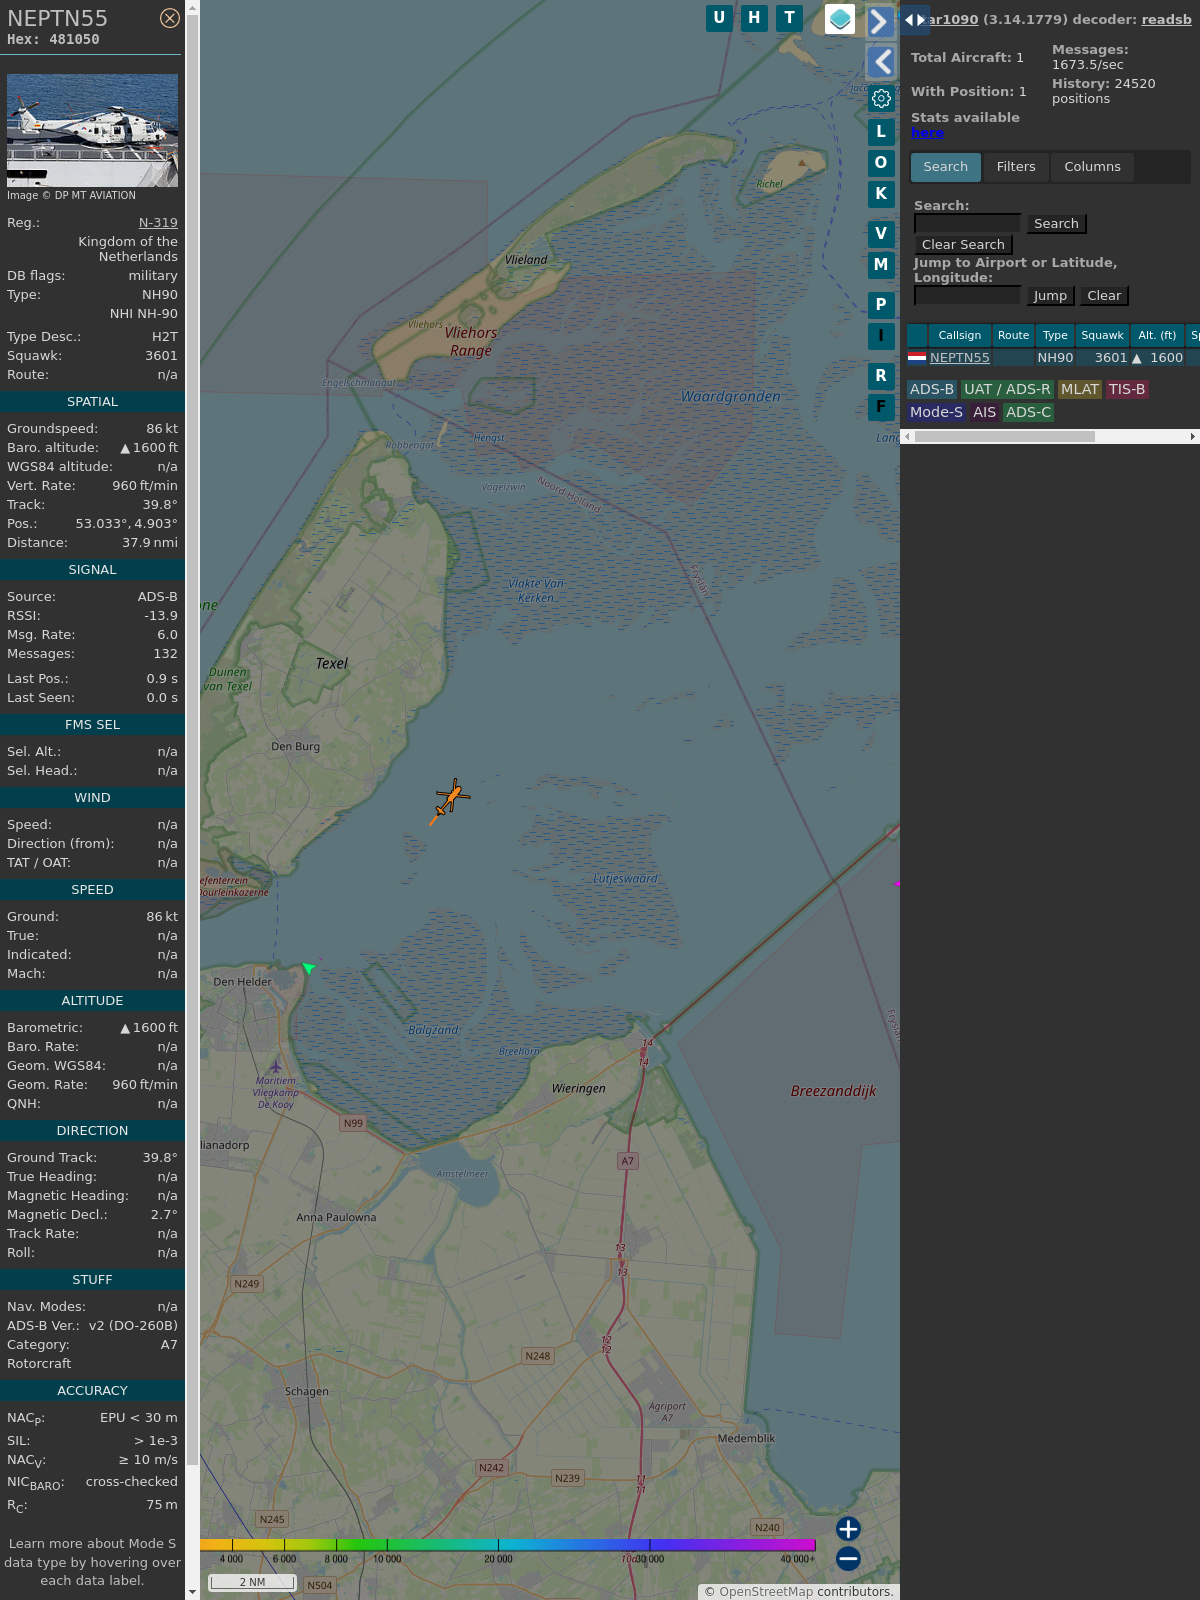The width and height of the screenshot is (1200, 1600).
Task: Click the settings gear icon
Action: [881, 98]
